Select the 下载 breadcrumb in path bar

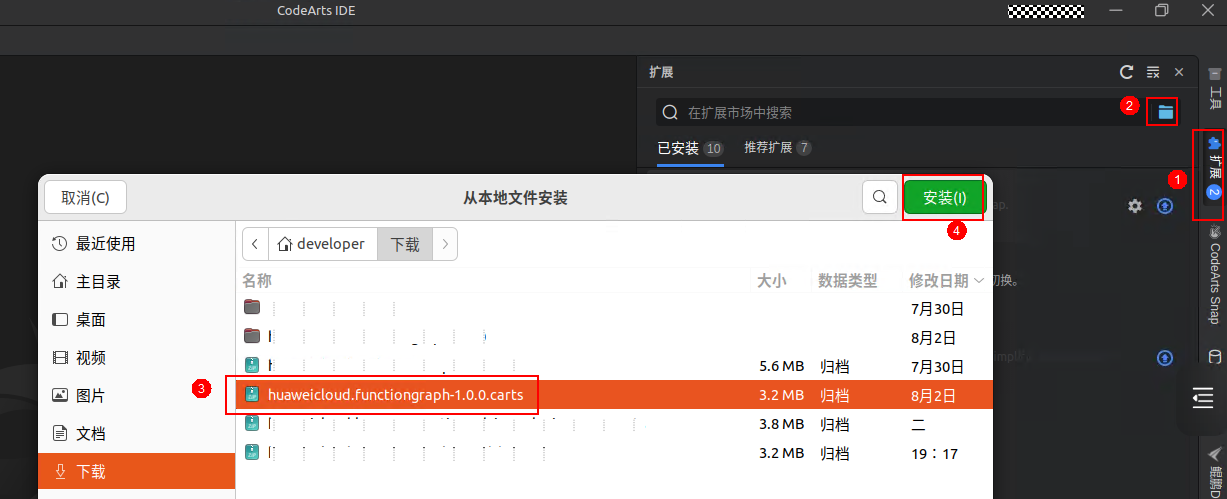coord(405,243)
